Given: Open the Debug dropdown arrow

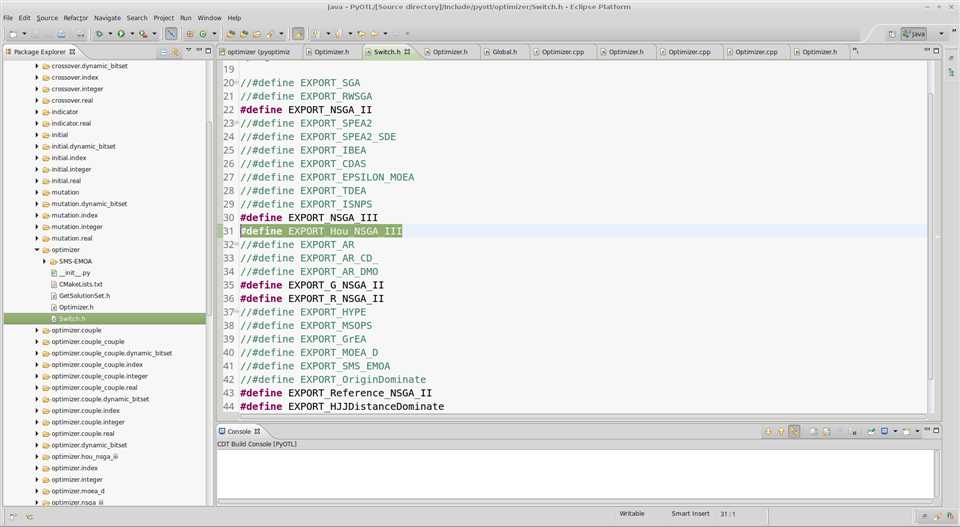Looking at the screenshot, I should click(110, 34).
